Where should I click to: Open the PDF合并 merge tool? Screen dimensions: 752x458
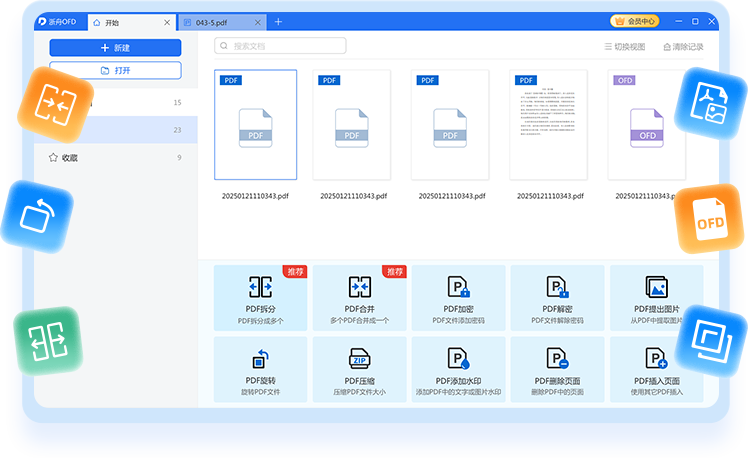pos(359,297)
